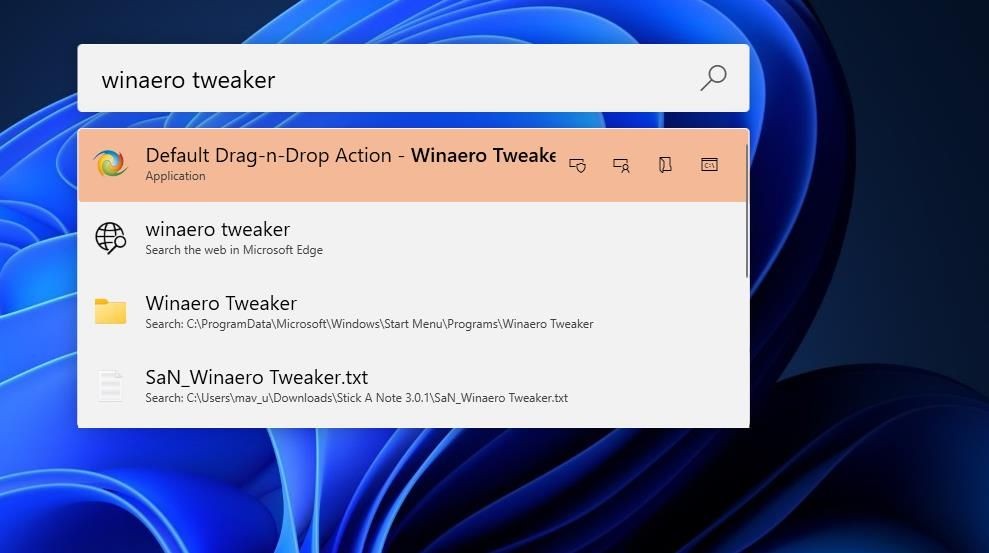Click the magnifier search icon

(x=713, y=78)
